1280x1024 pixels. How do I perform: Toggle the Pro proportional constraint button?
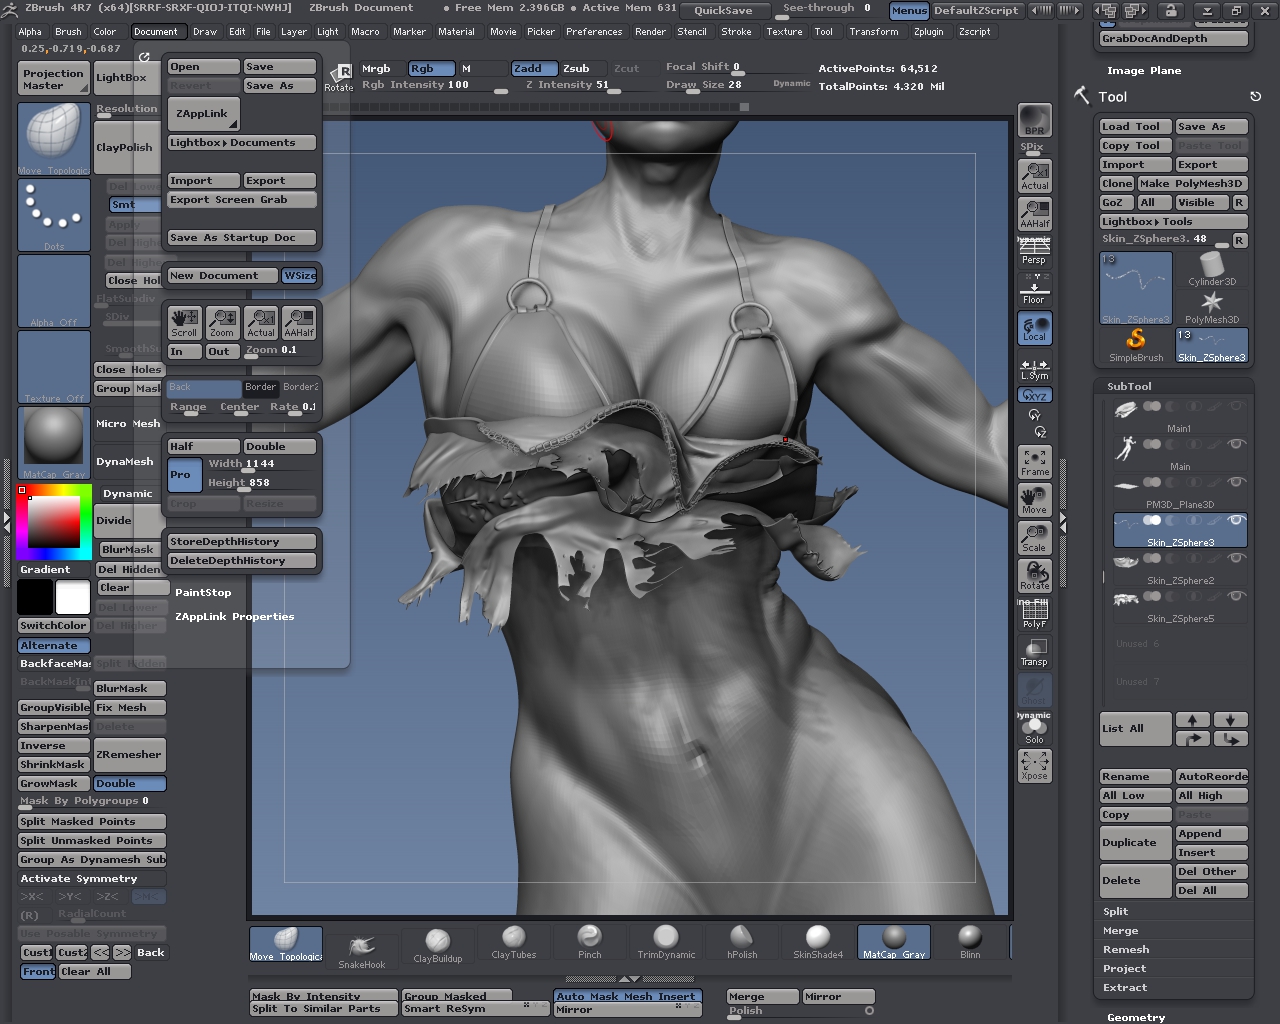184,474
